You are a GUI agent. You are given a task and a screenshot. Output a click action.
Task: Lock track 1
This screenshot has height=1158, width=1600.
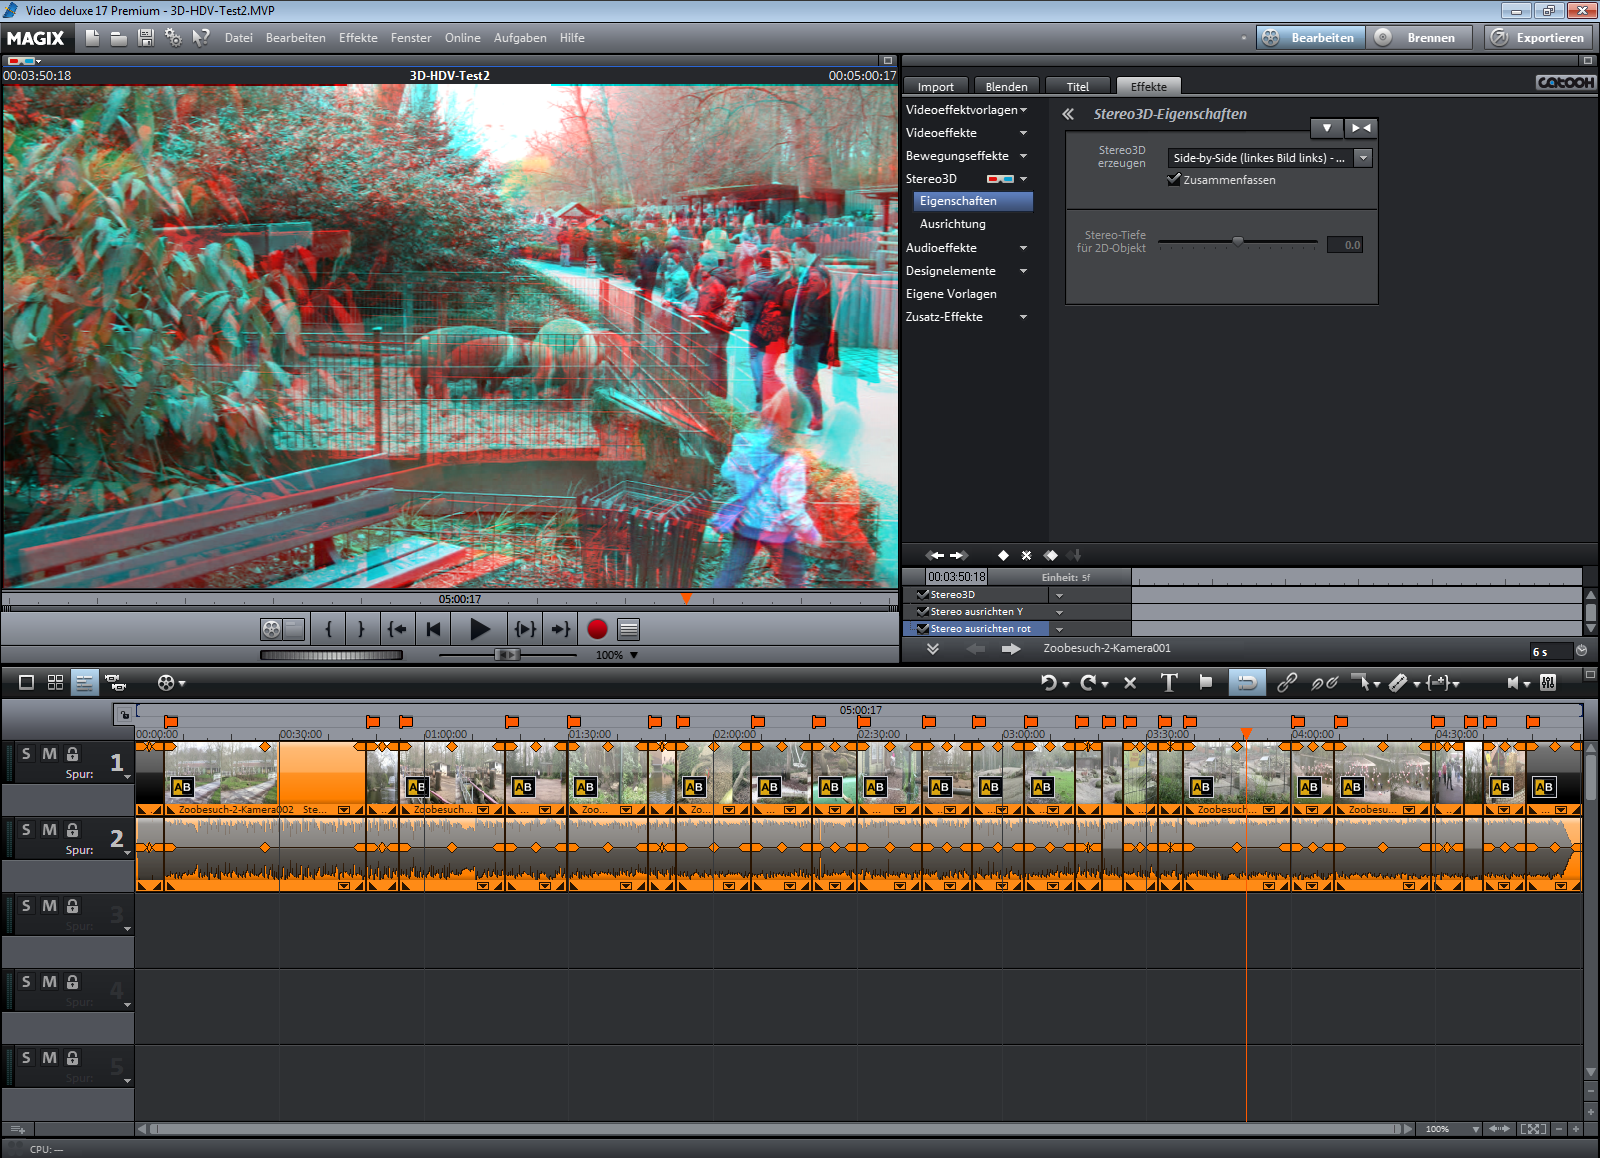(x=72, y=754)
